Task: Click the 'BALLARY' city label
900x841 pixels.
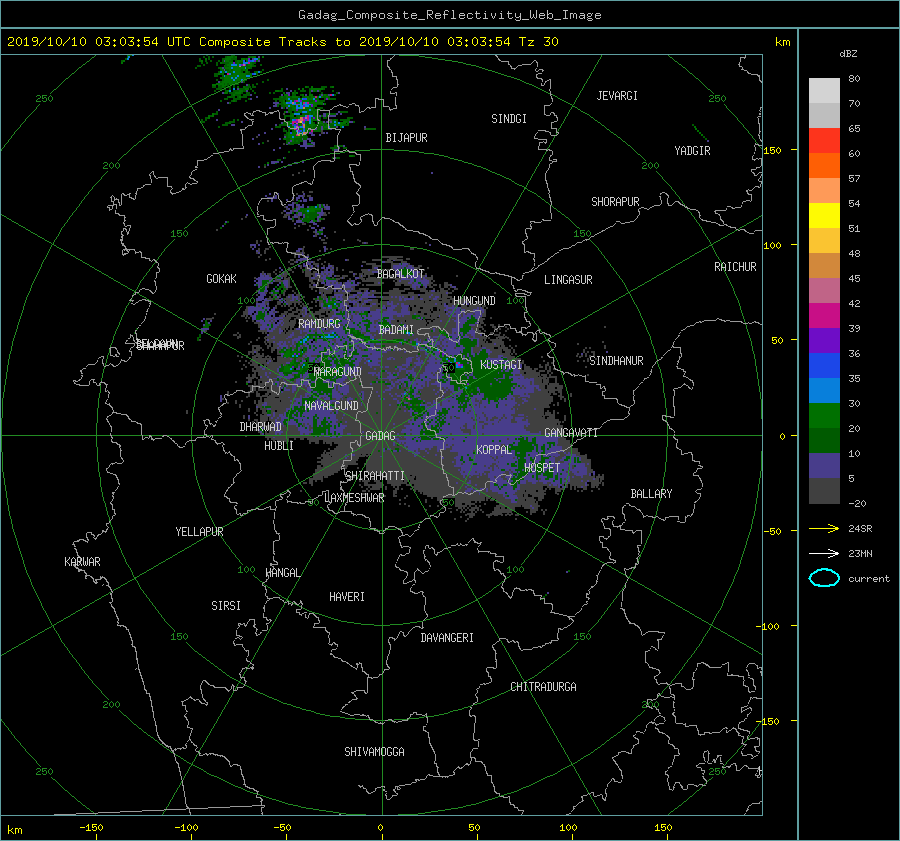Action: point(651,494)
